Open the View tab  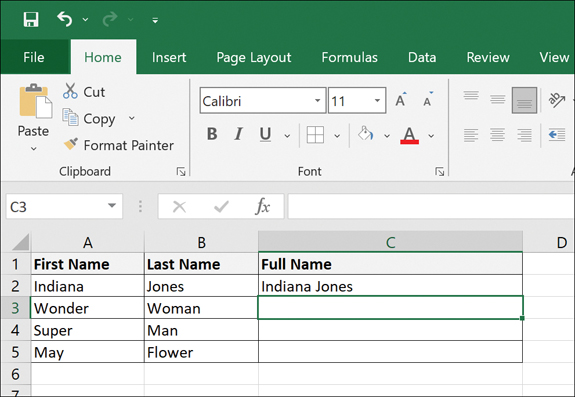click(x=554, y=57)
